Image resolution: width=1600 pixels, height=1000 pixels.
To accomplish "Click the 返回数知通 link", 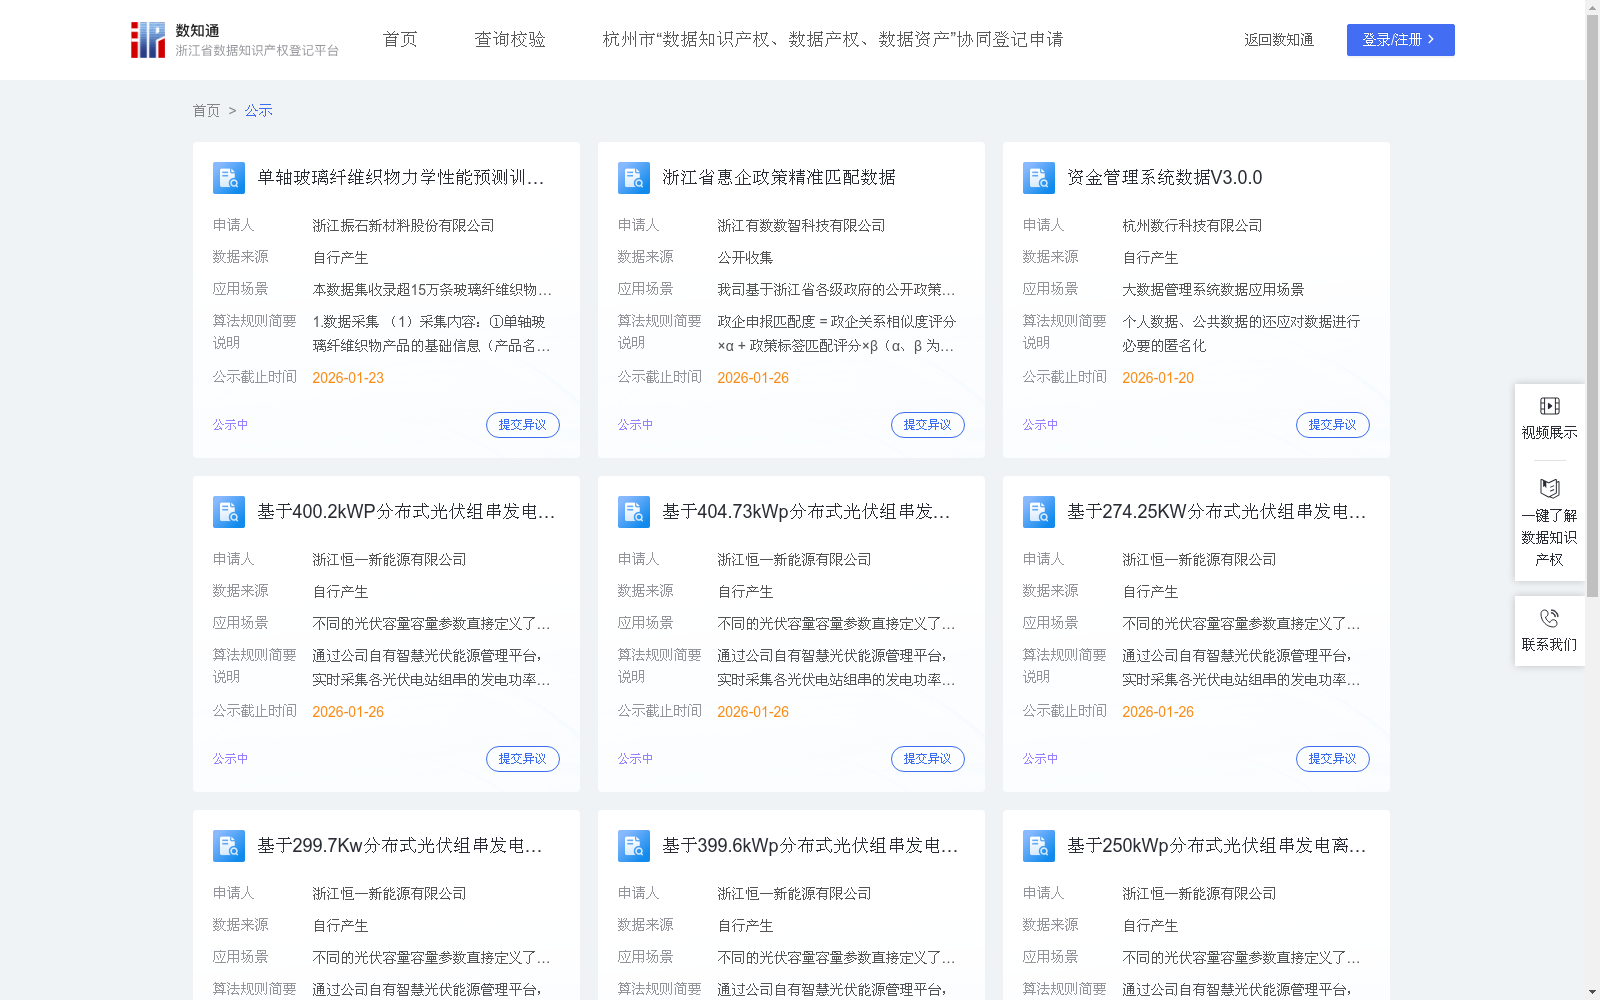I will pyautogui.click(x=1279, y=40).
